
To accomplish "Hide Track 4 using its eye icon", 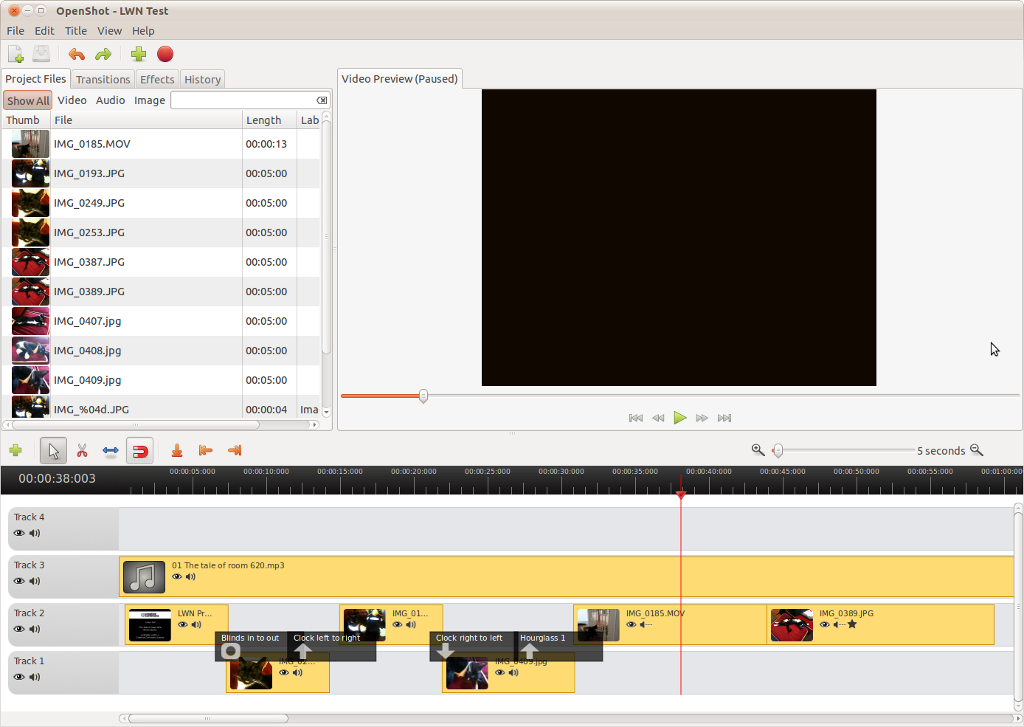I will (19, 533).
